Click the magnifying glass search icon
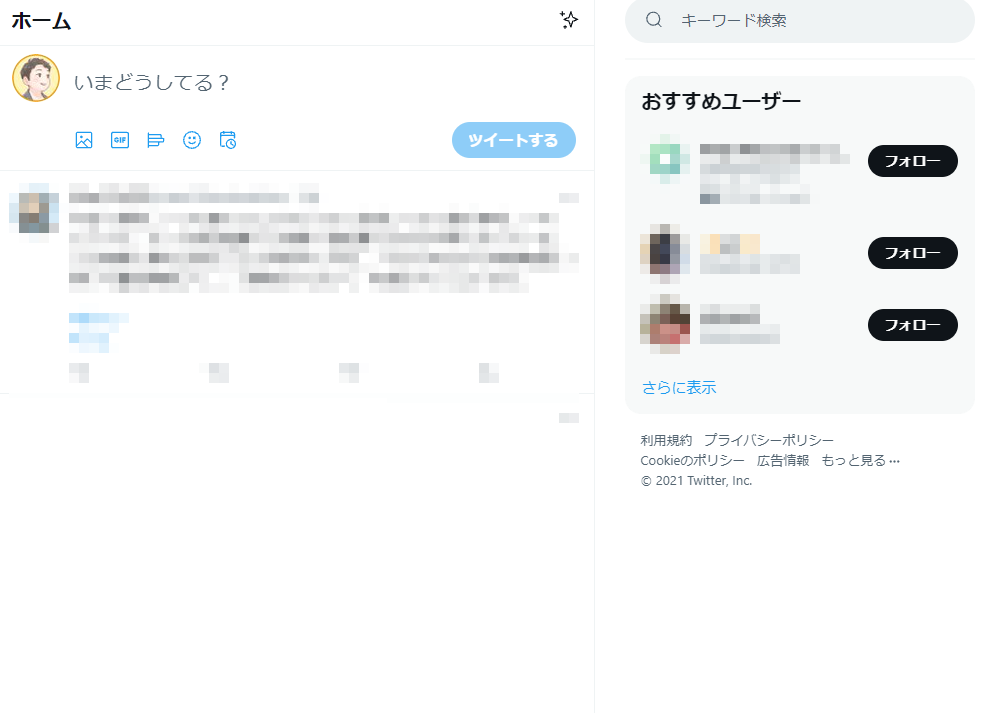The width and height of the screenshot is (989, 713). [x=654, y=20]
